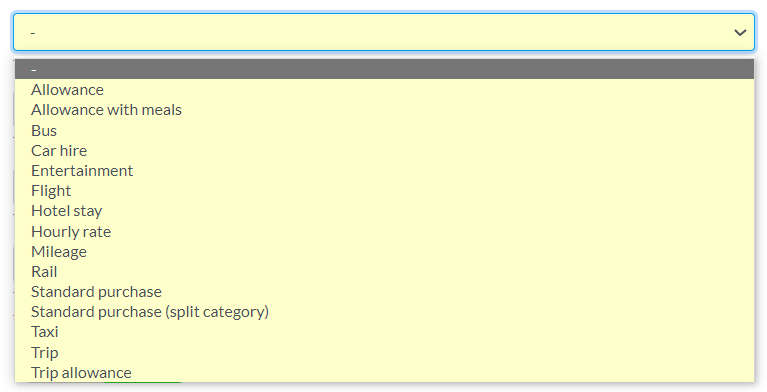Pick the Trip option
The height and width of the screenshot is (392, 767).
pos(384,352)
